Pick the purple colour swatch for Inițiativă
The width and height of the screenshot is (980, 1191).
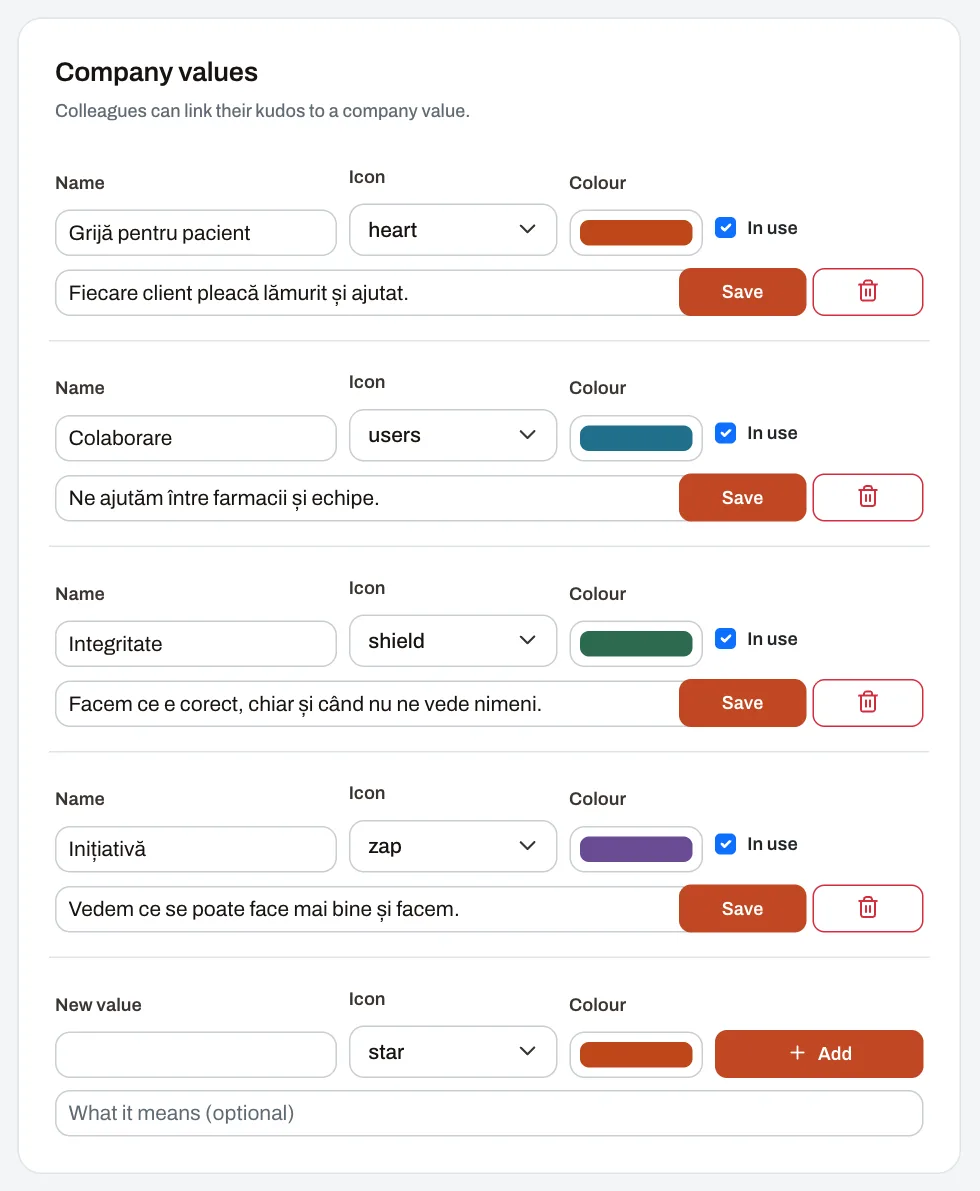pos(636,849)
